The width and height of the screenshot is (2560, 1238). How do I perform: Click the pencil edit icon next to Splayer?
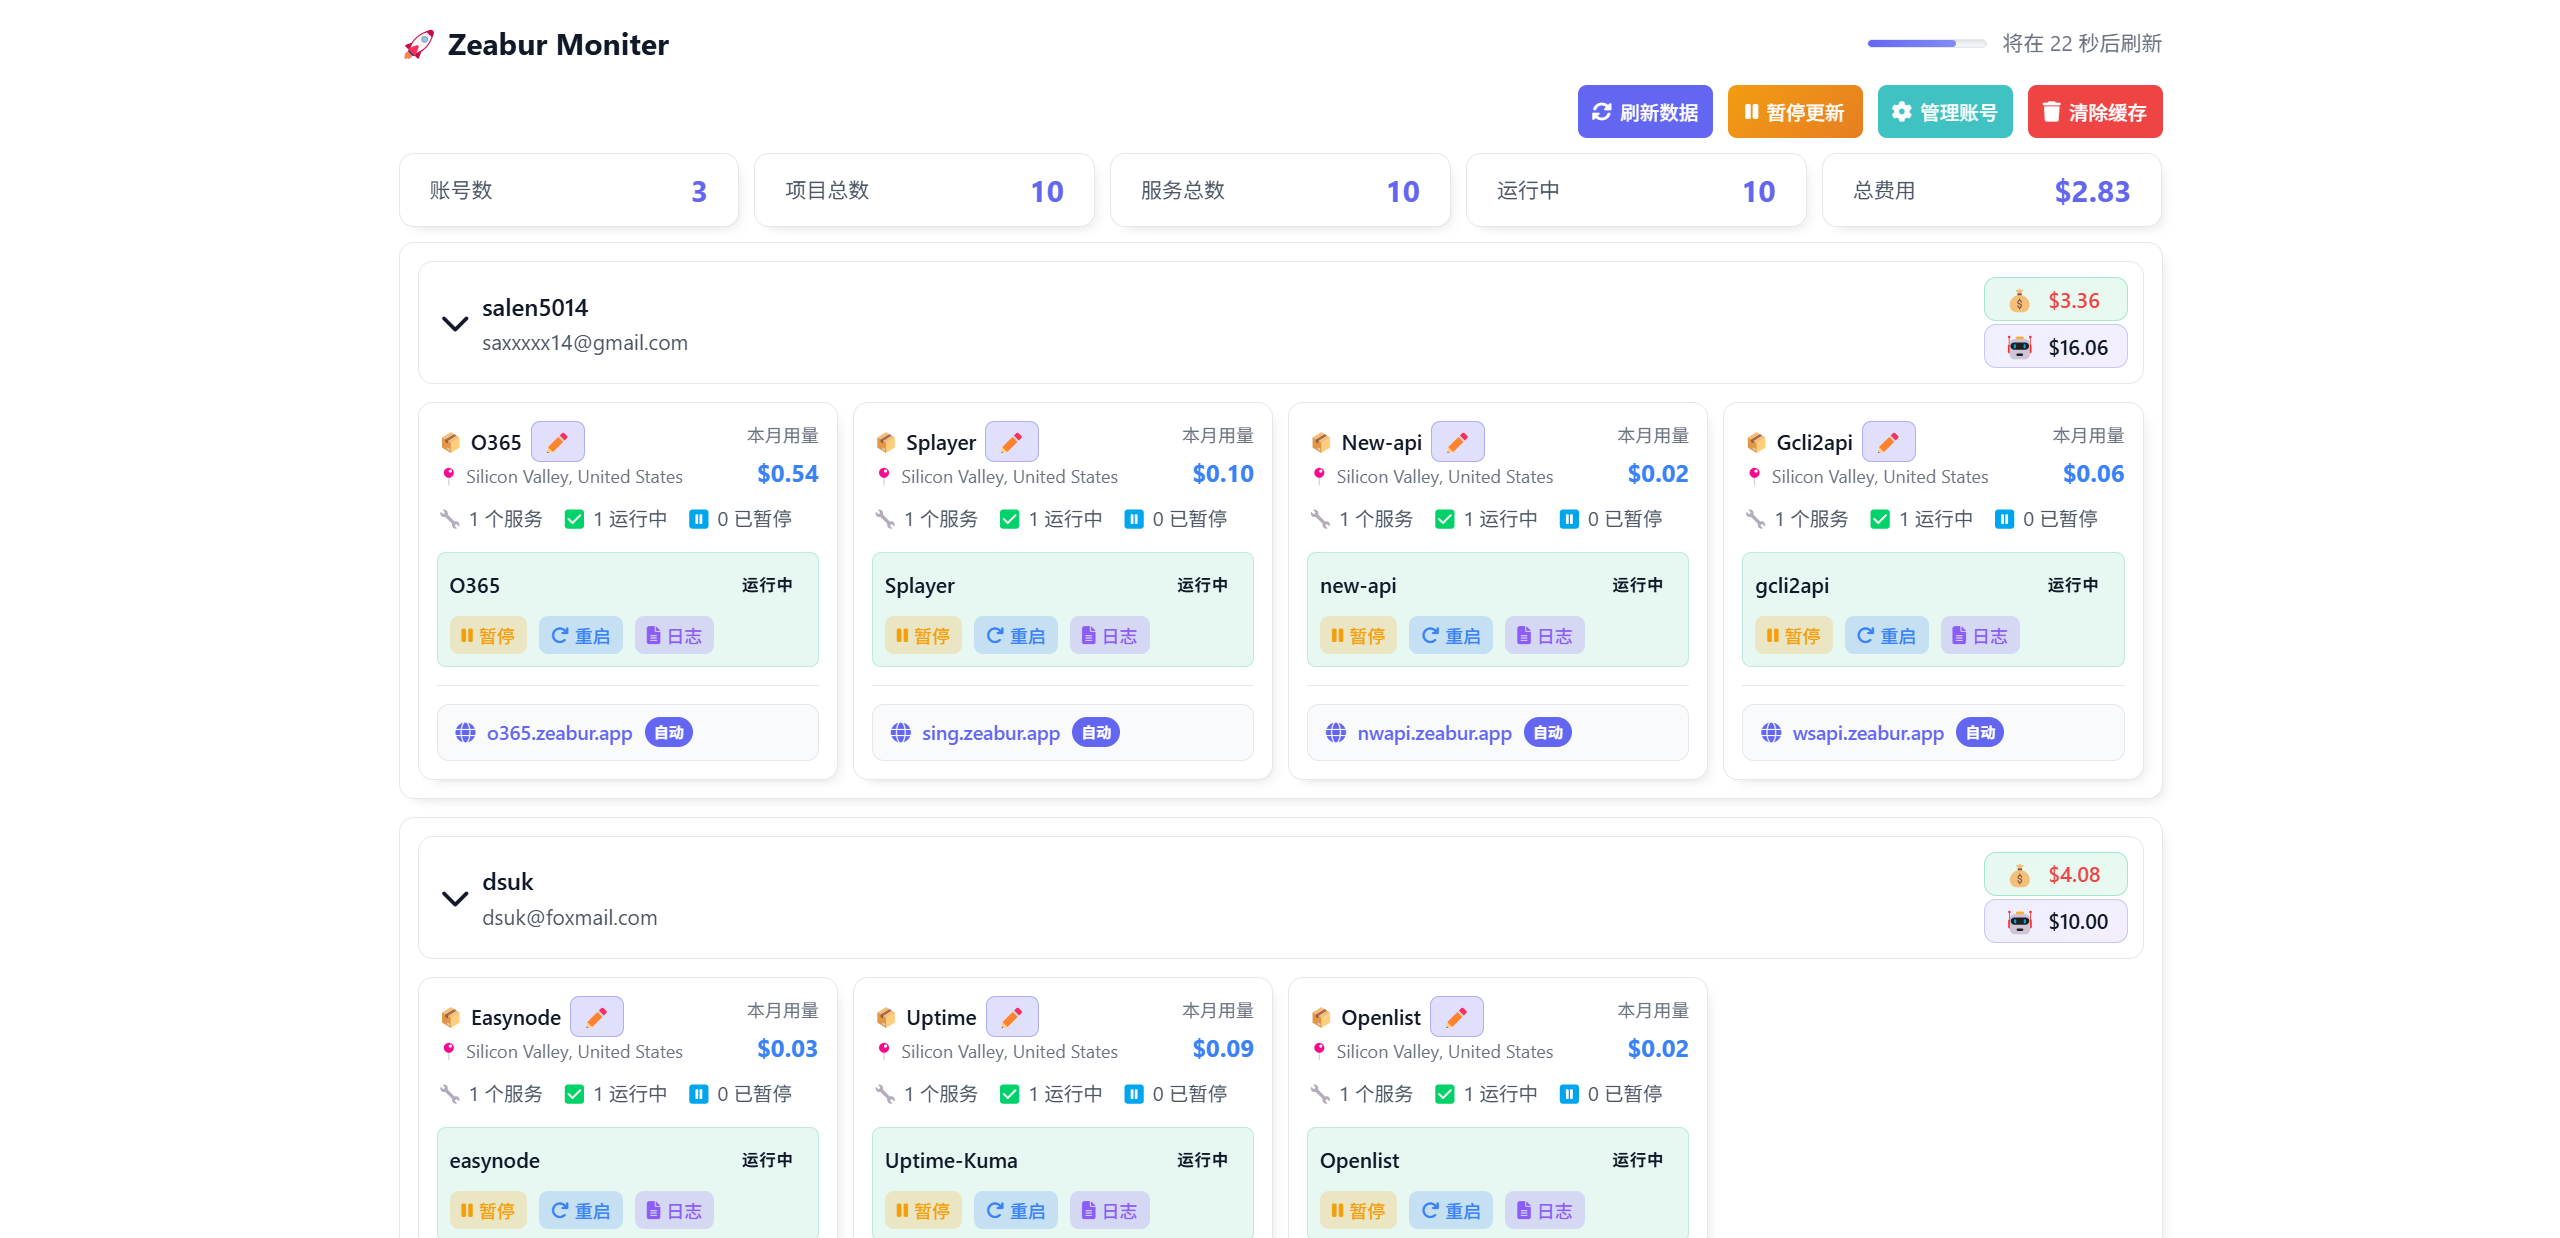point(1011,442)
